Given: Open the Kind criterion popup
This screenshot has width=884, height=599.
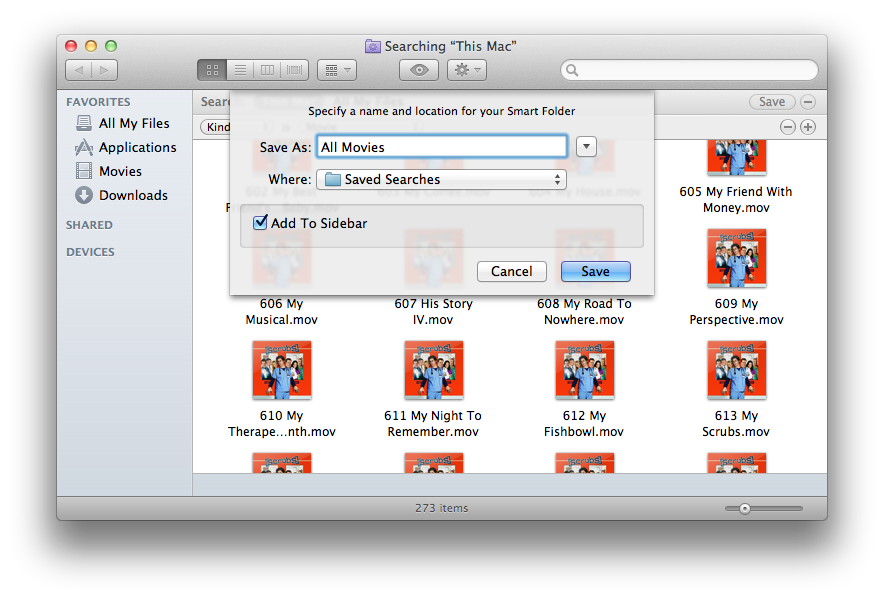Looking at the screenshot, I should (x=216, y=127).
